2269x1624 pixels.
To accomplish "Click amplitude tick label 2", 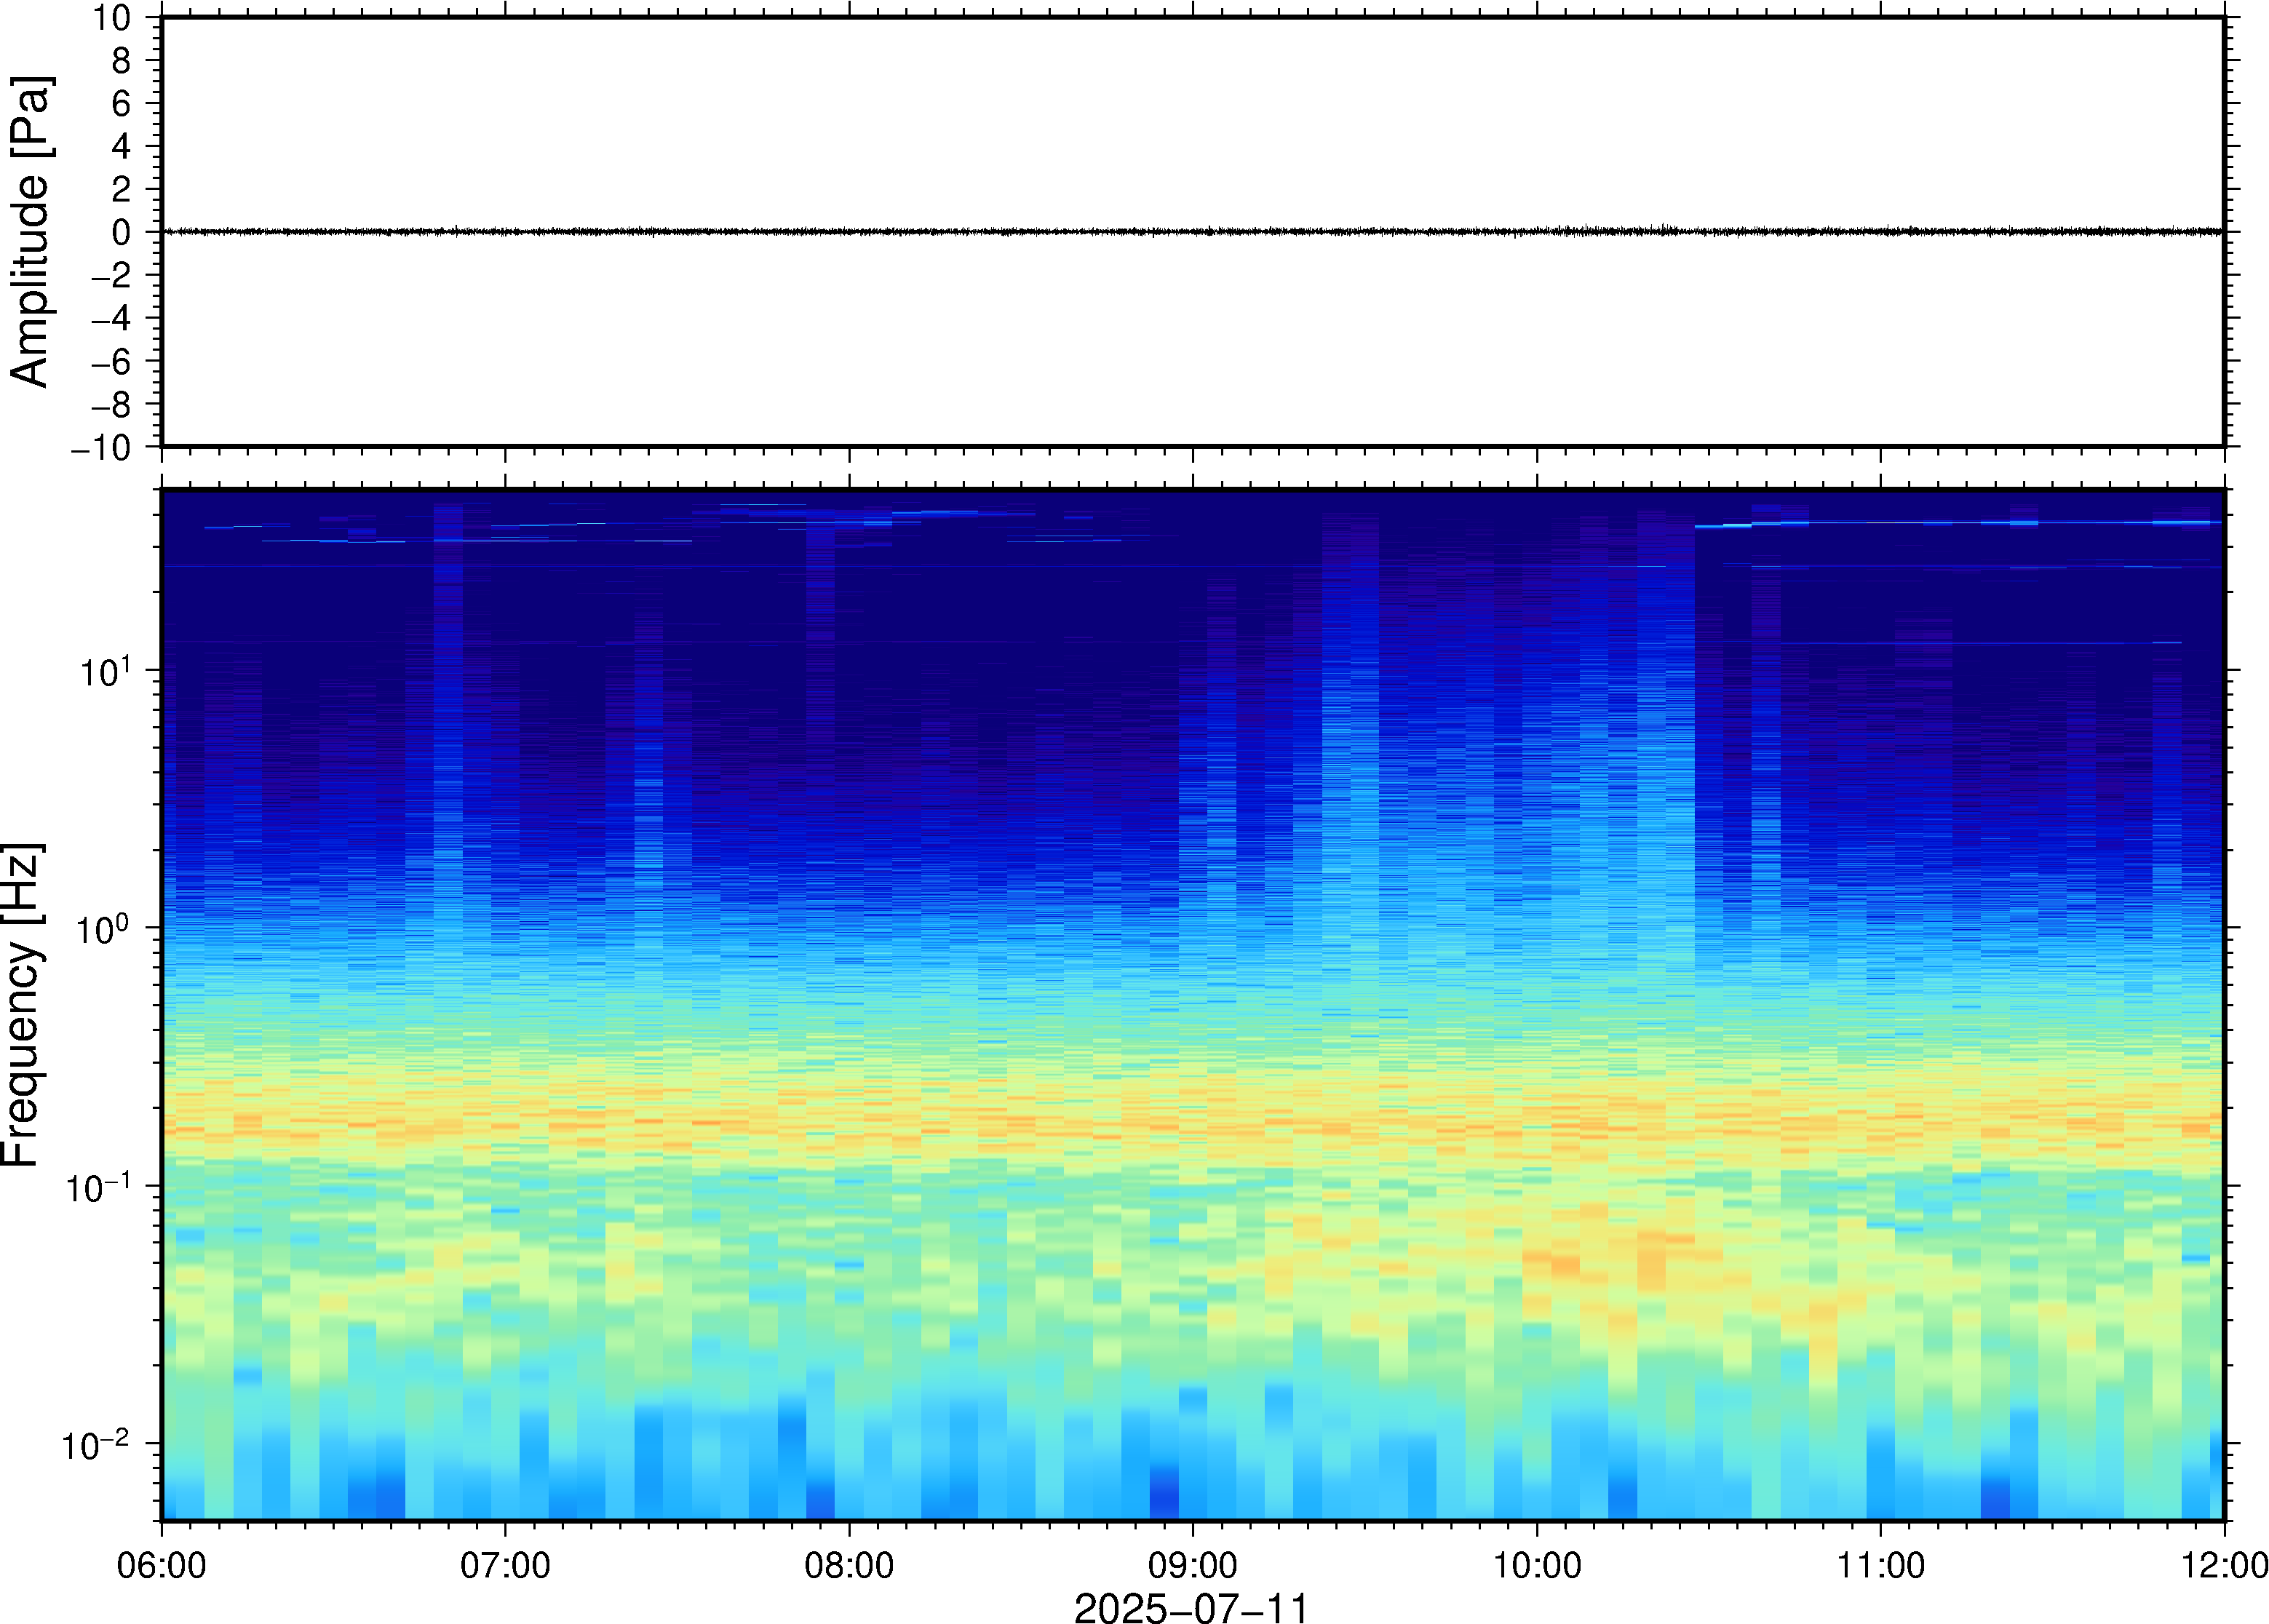I will point(121,189).
